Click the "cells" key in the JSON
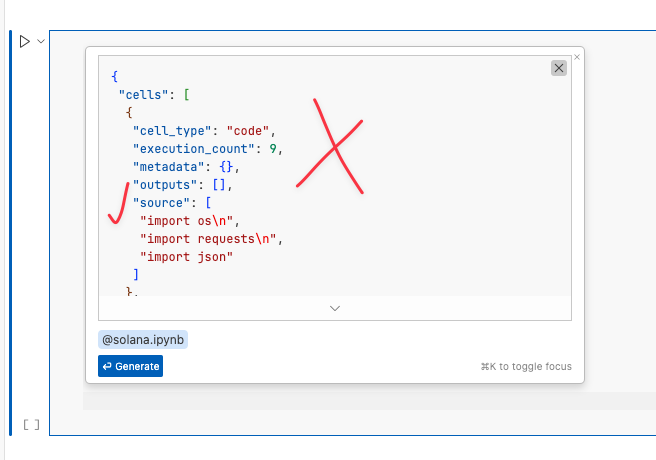This screenshot has width=656, height=460. click(144, 95)
